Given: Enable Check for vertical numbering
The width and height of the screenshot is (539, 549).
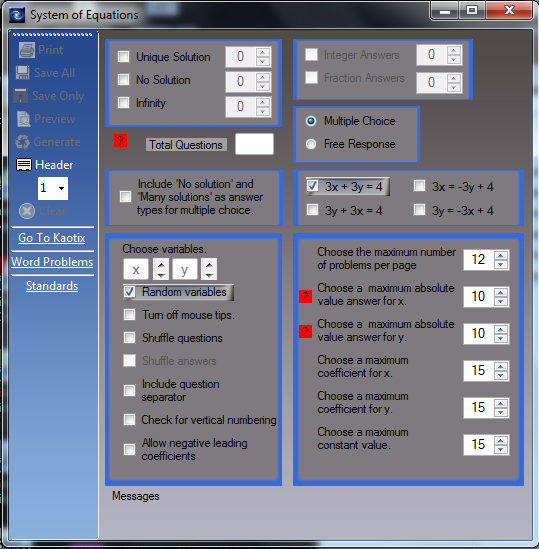Looking at the screenshot, I should pos(129,419).
